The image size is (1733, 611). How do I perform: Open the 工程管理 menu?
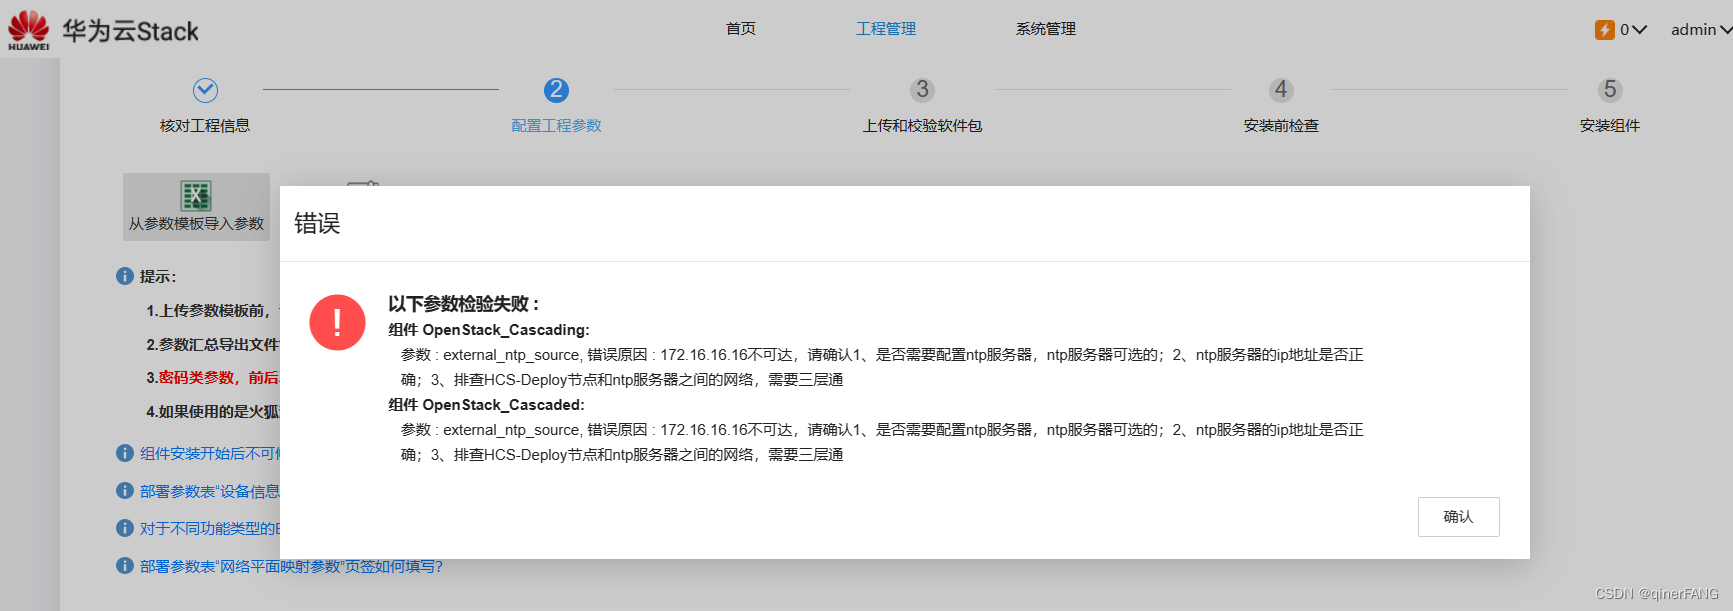pos(886,29)
